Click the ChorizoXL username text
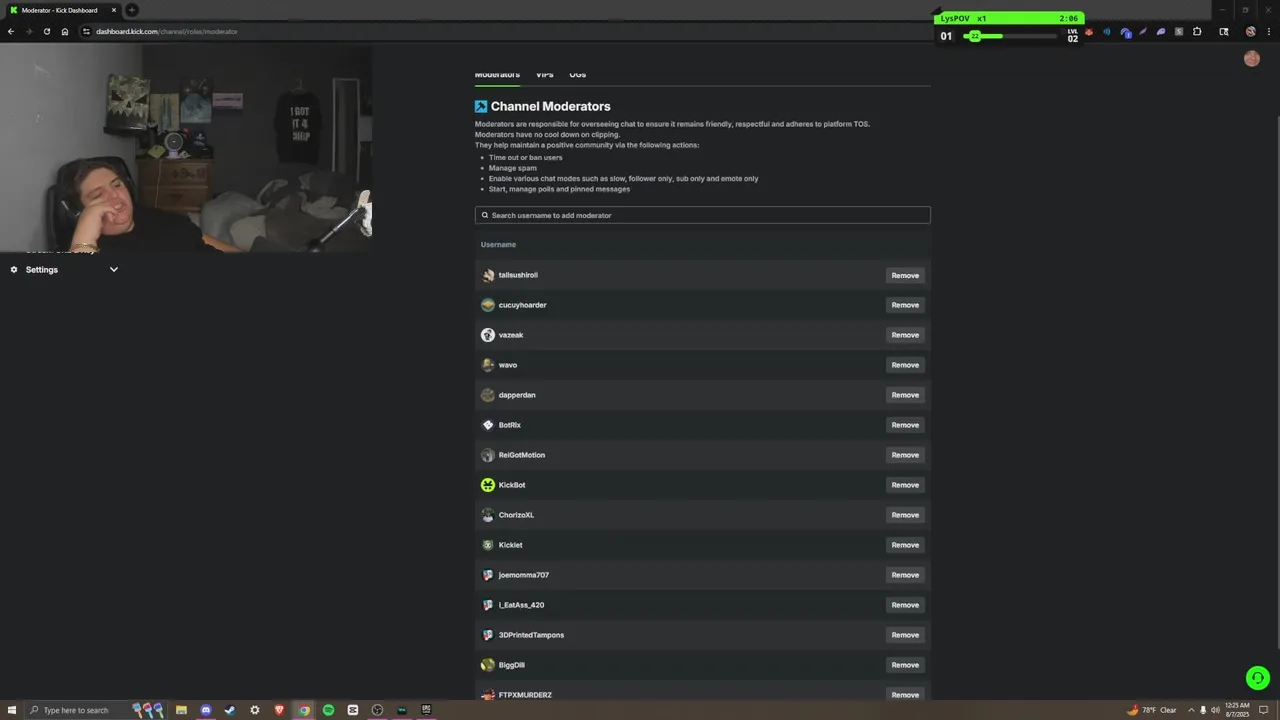 (x=516, y=515)
